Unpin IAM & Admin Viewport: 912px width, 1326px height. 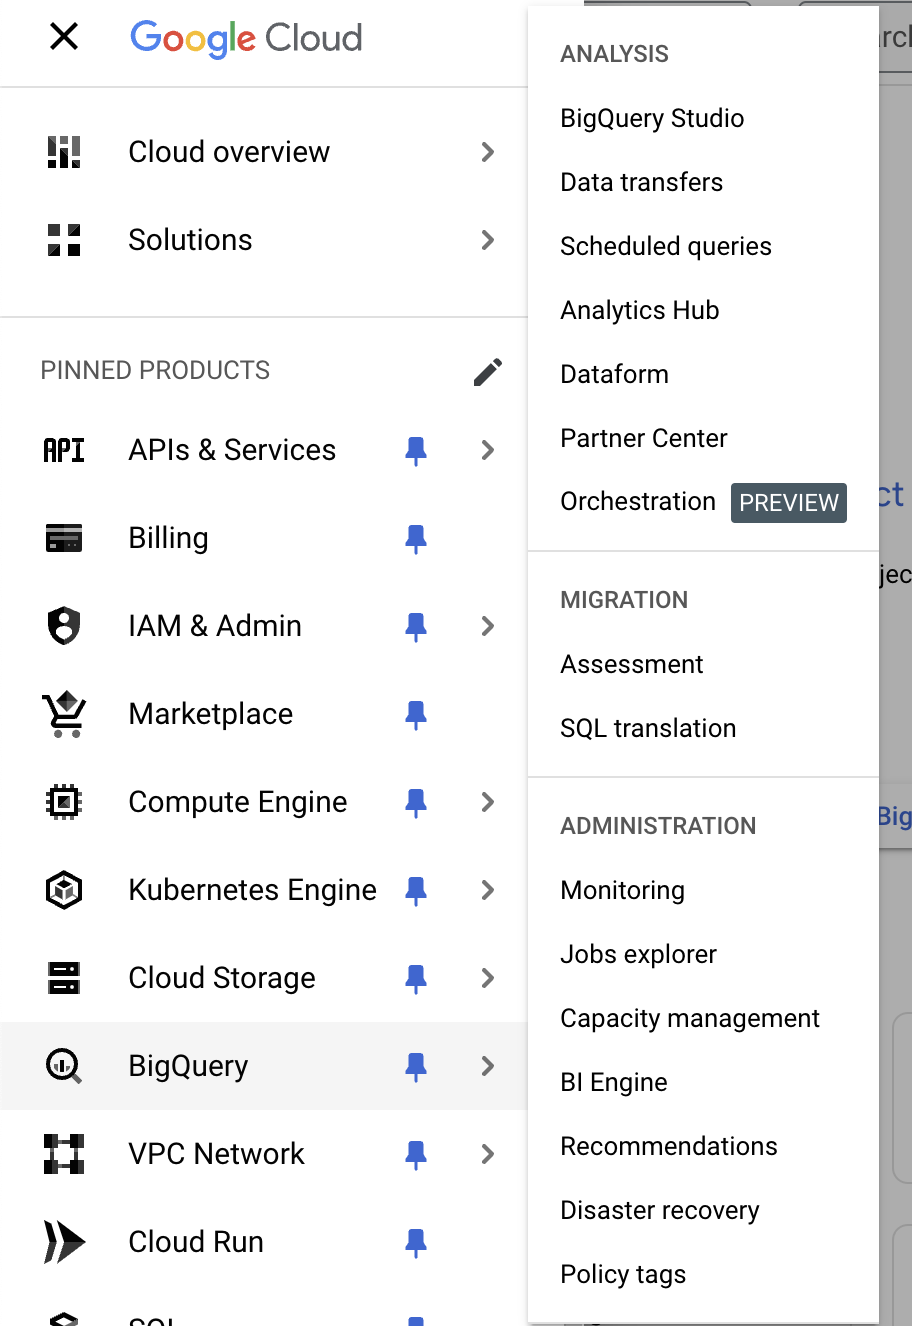pos(416,627)
